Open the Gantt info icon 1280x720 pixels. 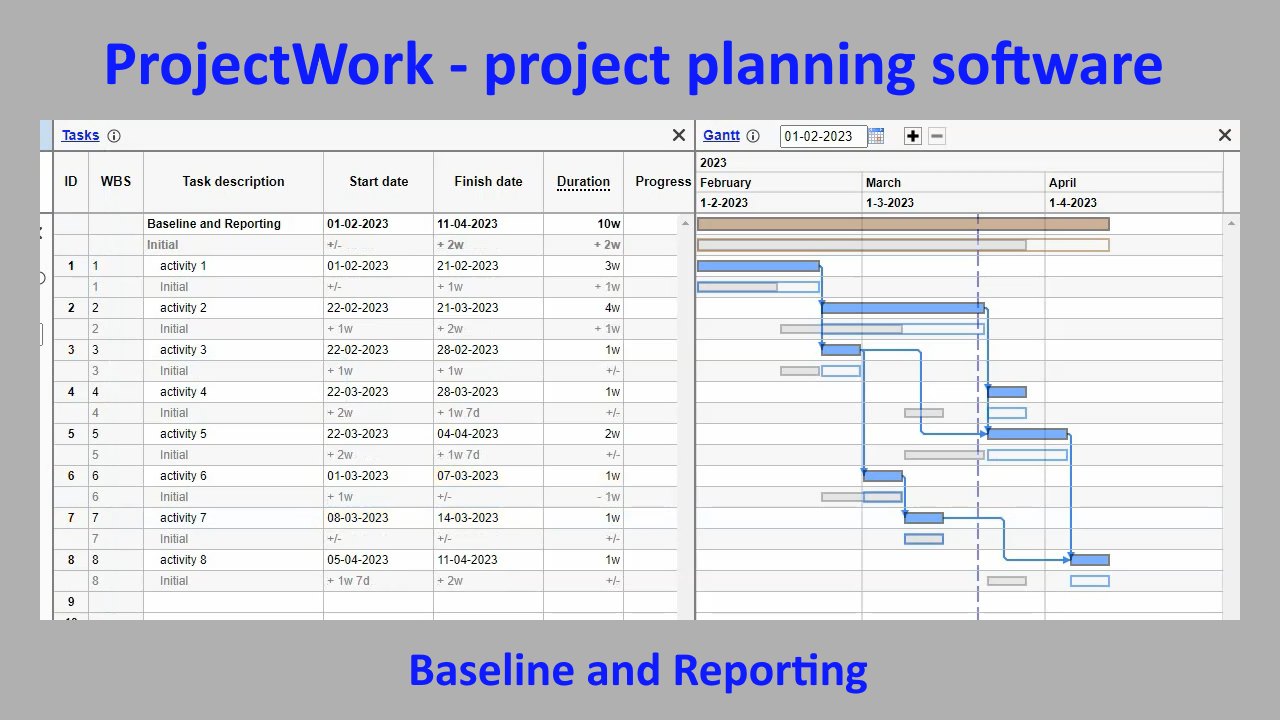pyautogui.click(x=753, y=136)
